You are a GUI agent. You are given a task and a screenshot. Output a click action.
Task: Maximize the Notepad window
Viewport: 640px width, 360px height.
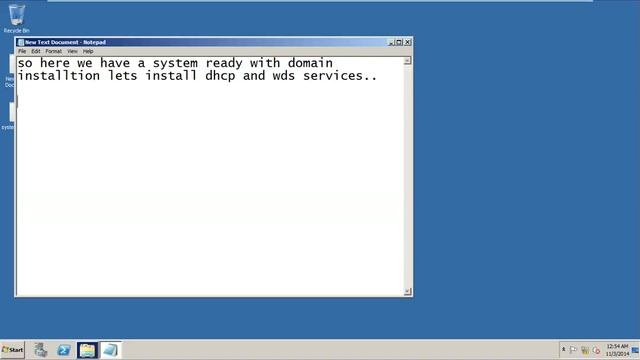point(399,42)
